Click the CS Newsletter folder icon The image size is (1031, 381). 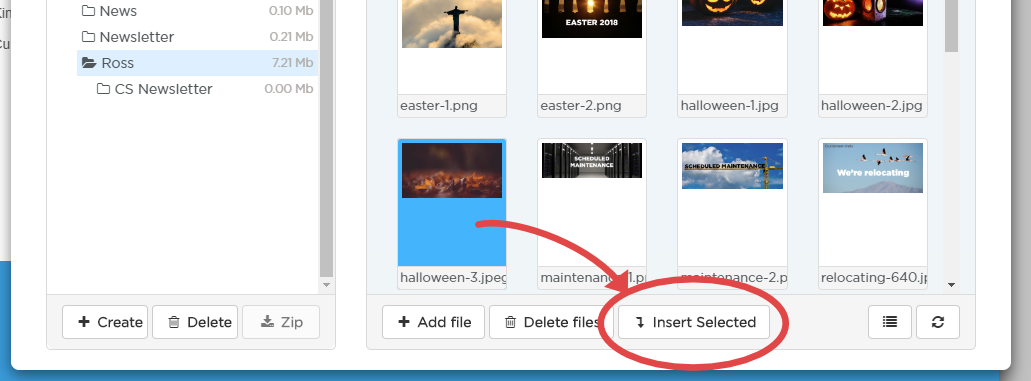tap(103, 89)
